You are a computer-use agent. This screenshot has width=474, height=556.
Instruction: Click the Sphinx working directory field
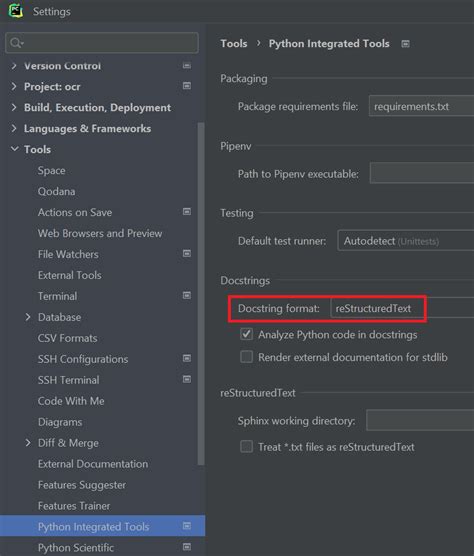pyautogui.click(x=420, y=420)
